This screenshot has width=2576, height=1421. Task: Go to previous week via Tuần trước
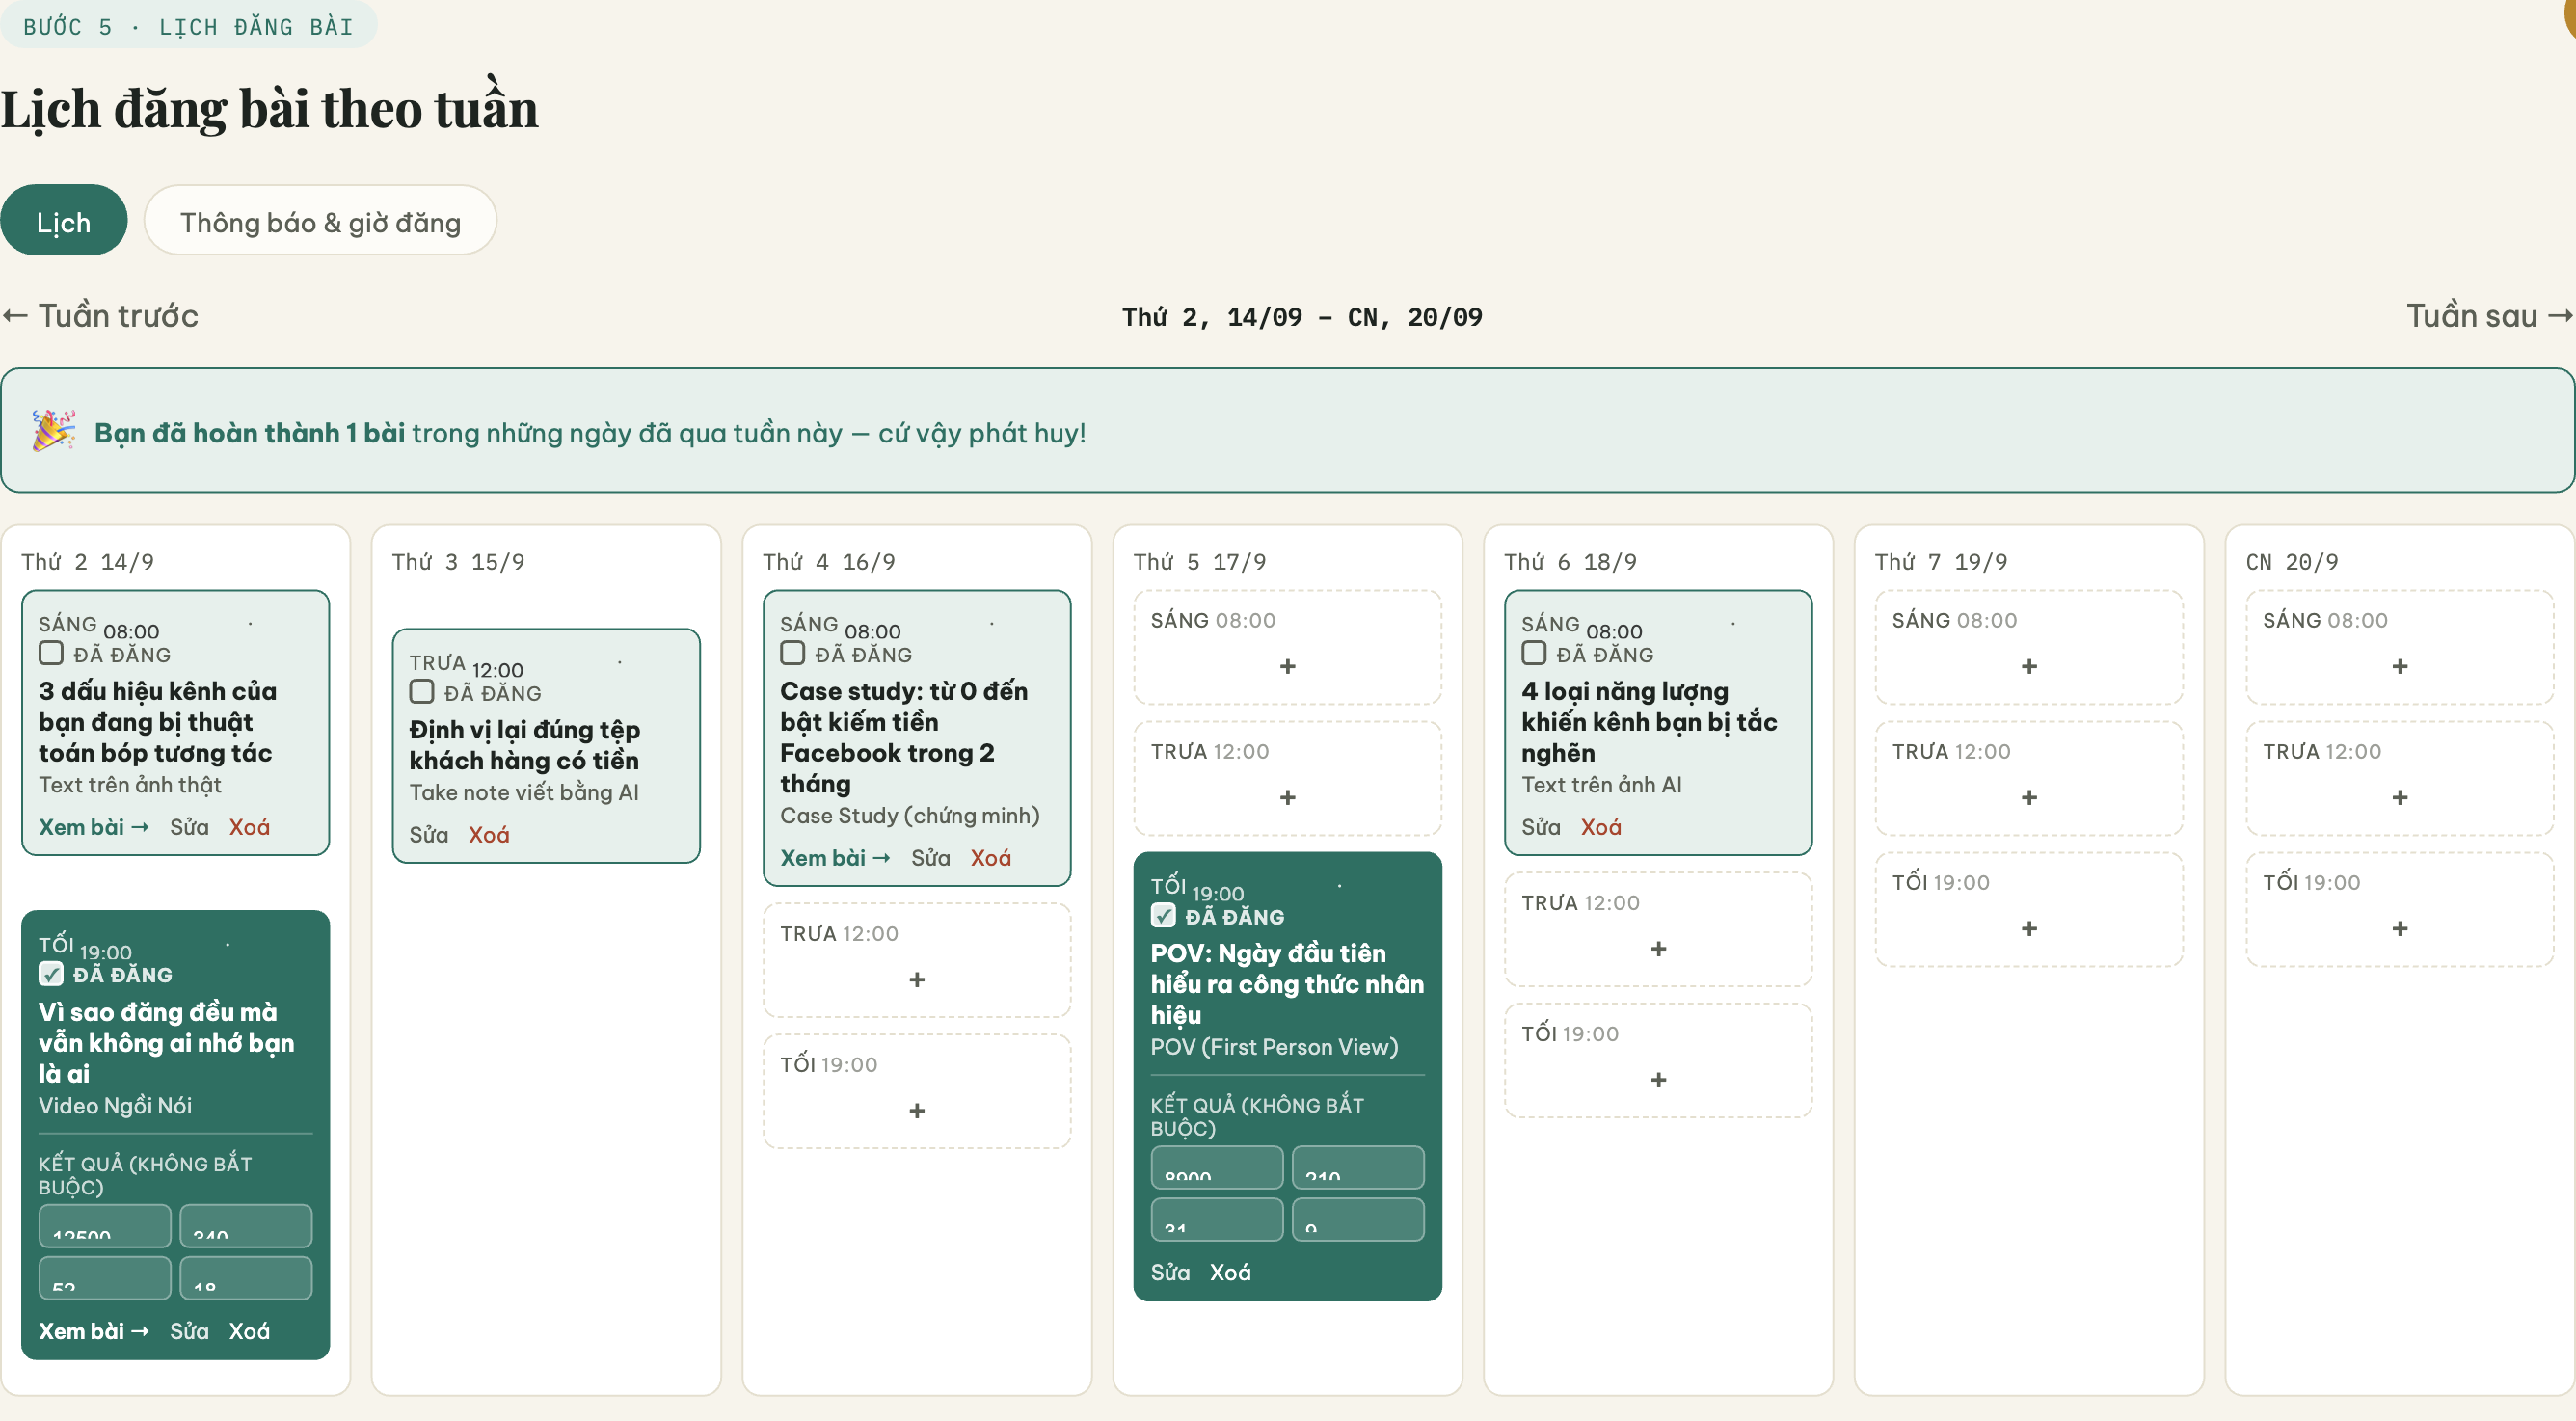pos(100,316)
